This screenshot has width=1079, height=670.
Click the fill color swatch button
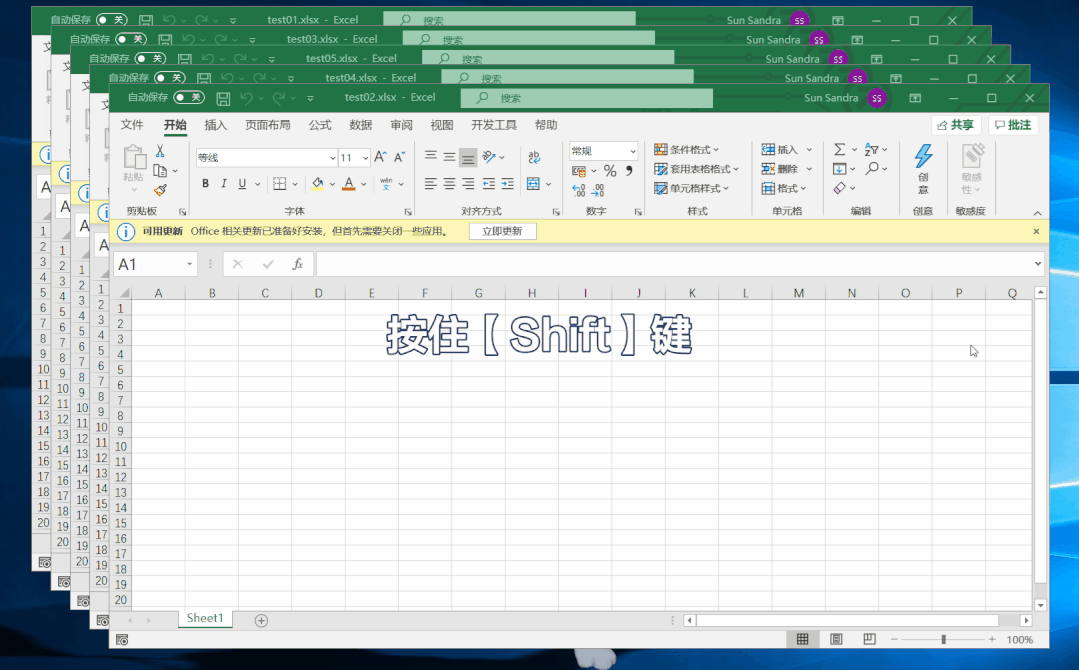[x=317, y=184]
